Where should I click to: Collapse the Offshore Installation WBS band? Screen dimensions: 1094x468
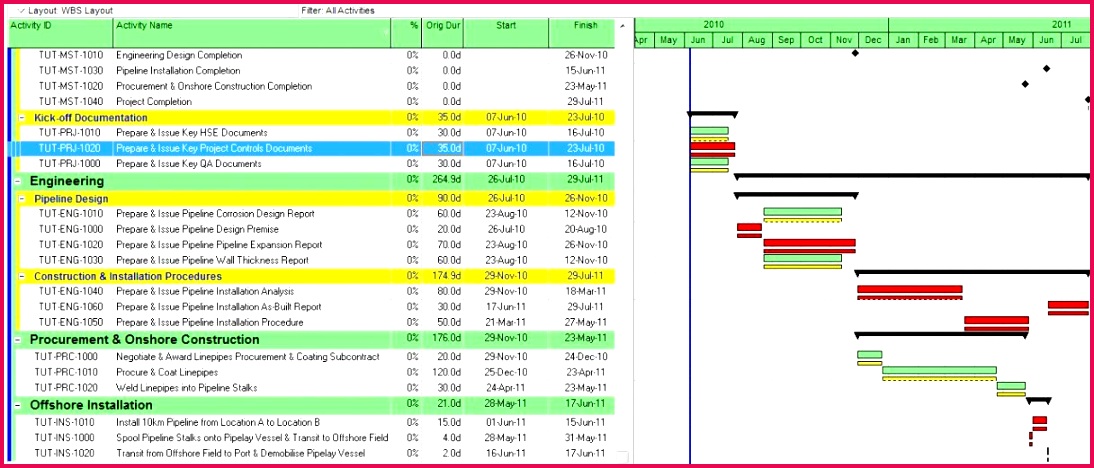[x=17, y=405]
